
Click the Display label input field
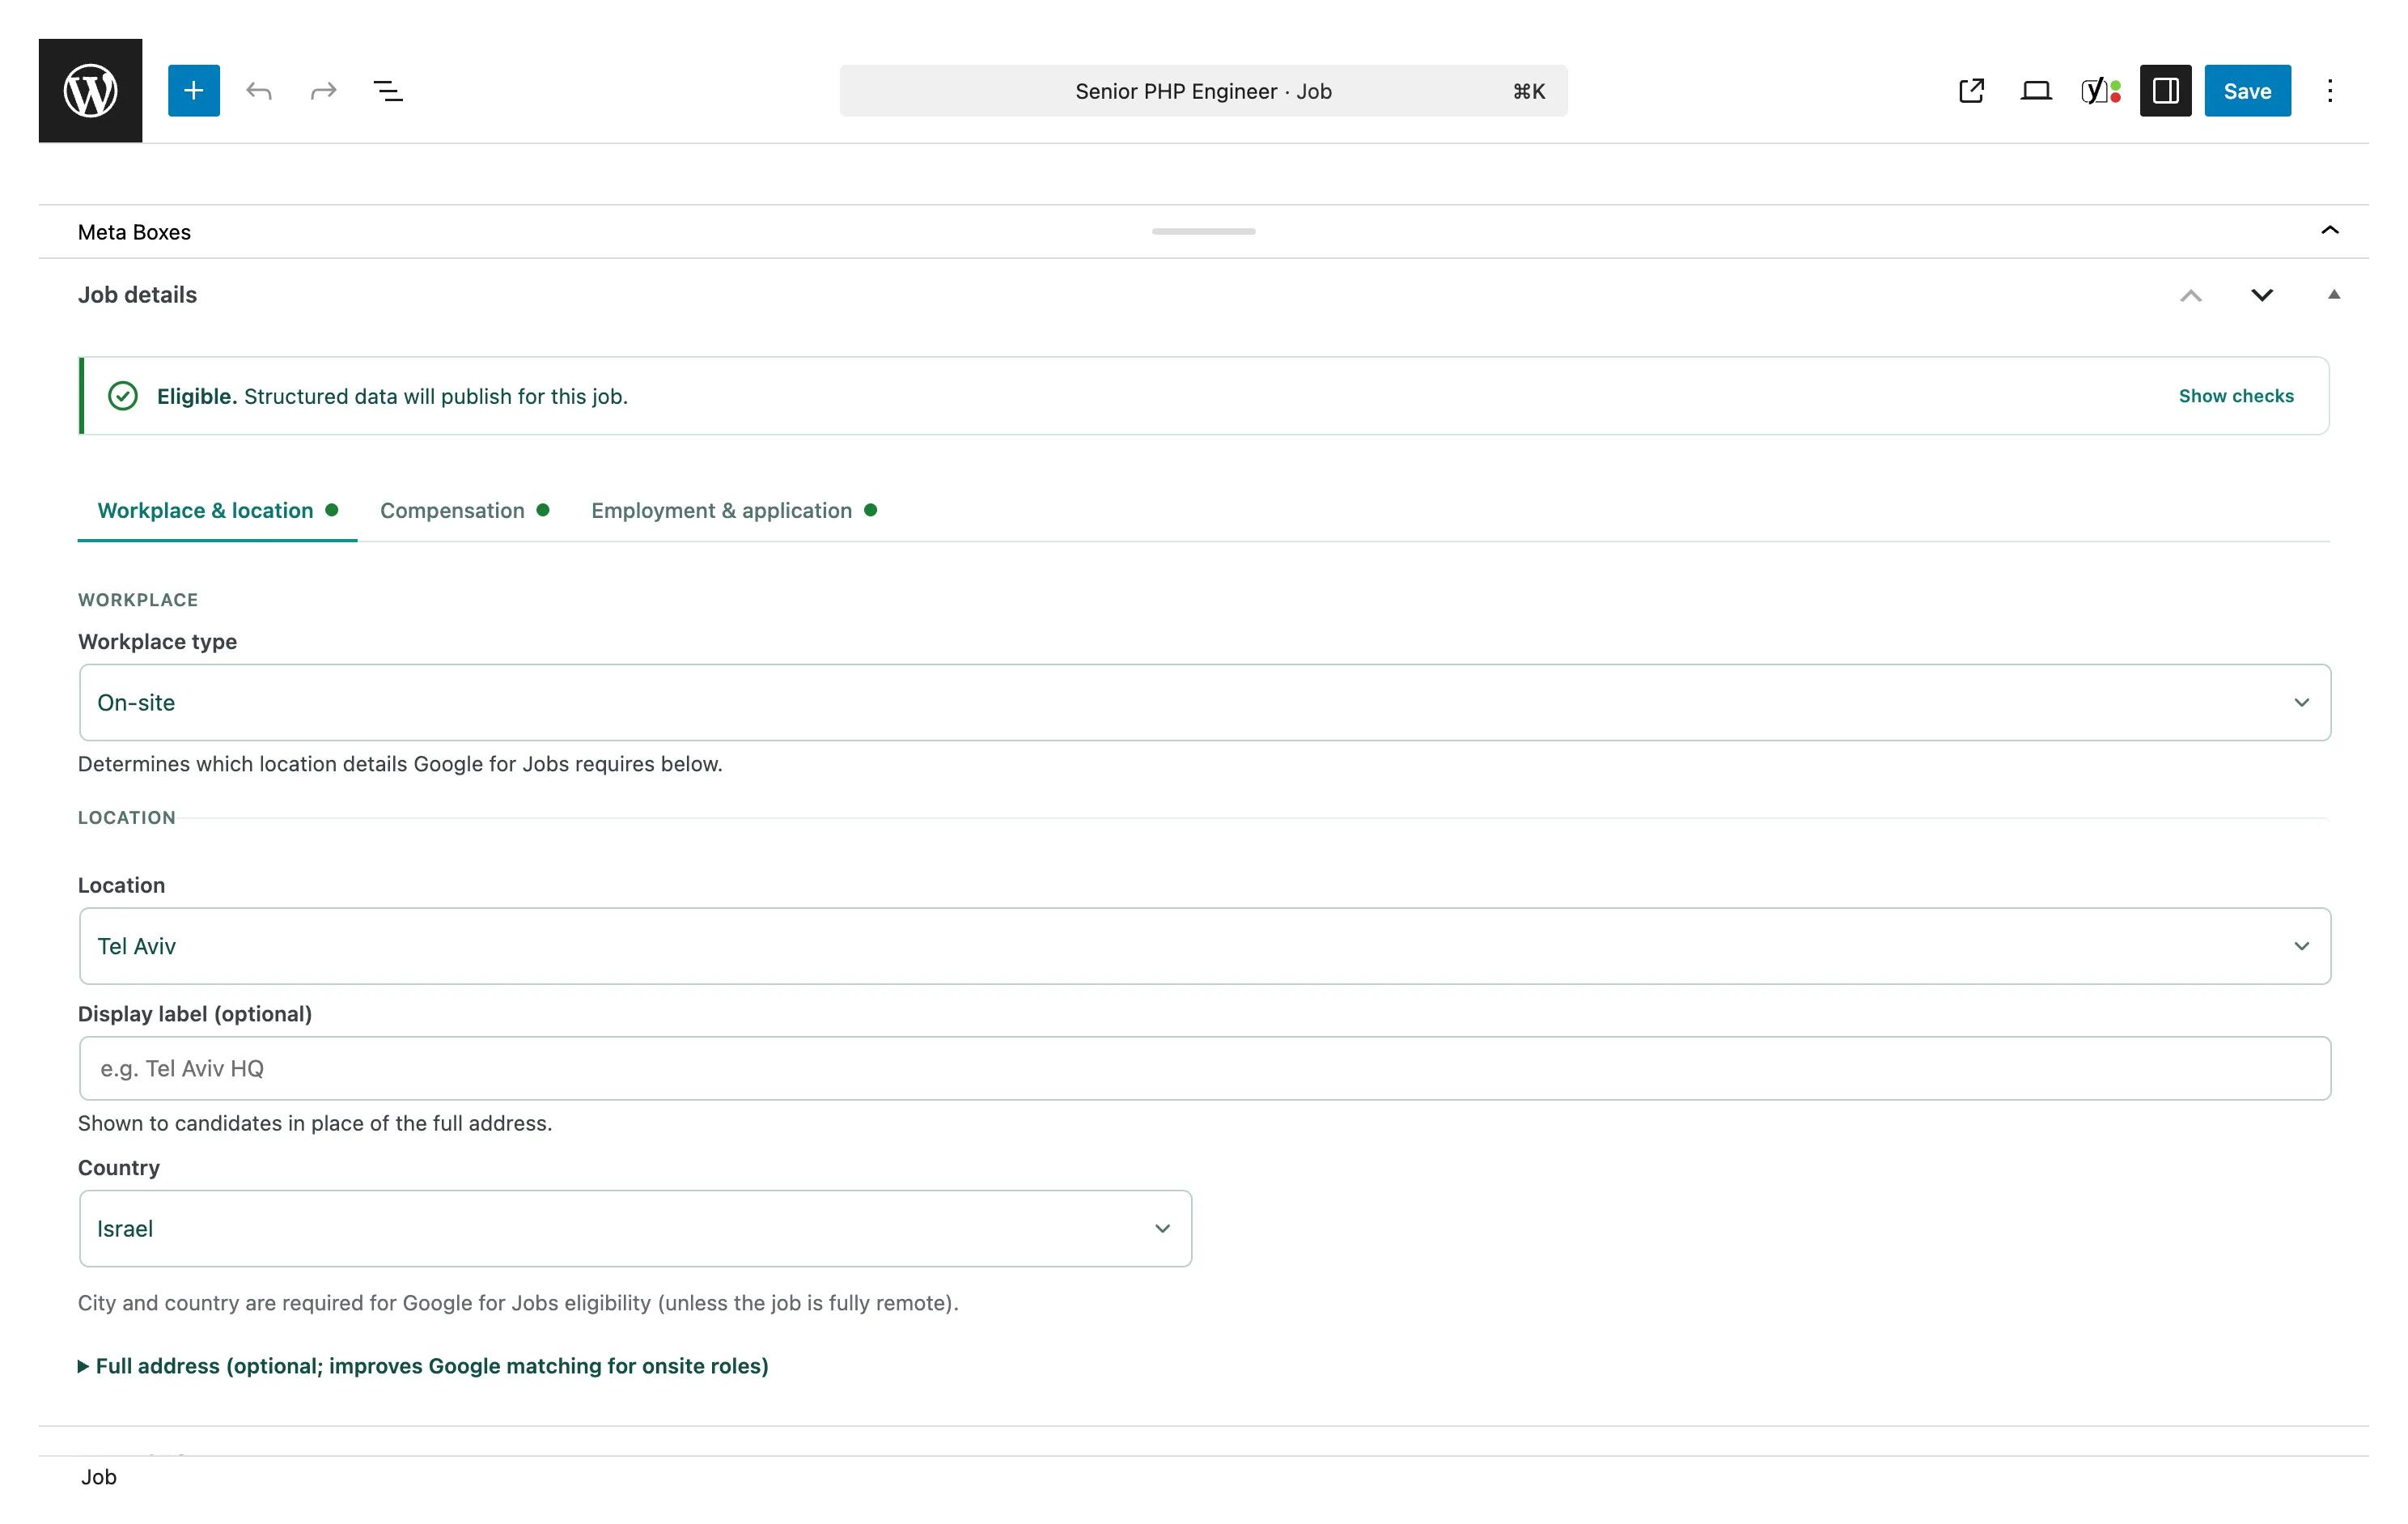pyautogui.click(x=1205, y=1069)
